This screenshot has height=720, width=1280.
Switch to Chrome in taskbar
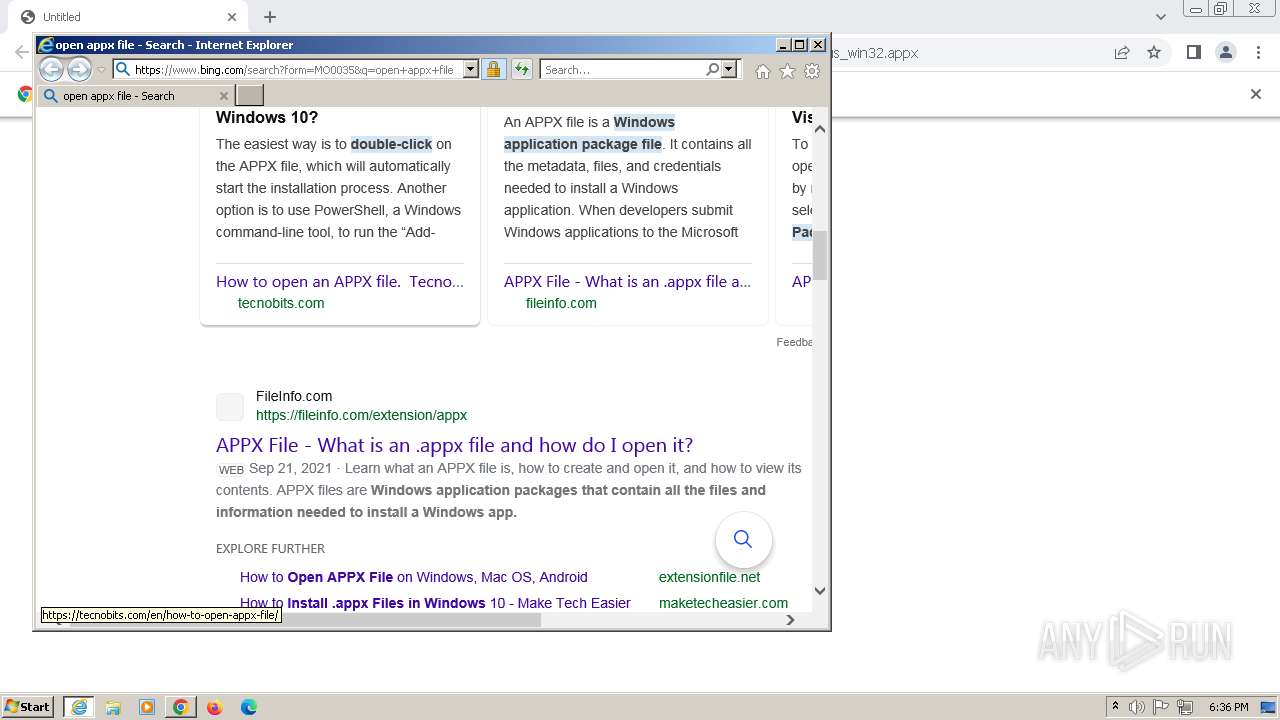tap(181, 707)
